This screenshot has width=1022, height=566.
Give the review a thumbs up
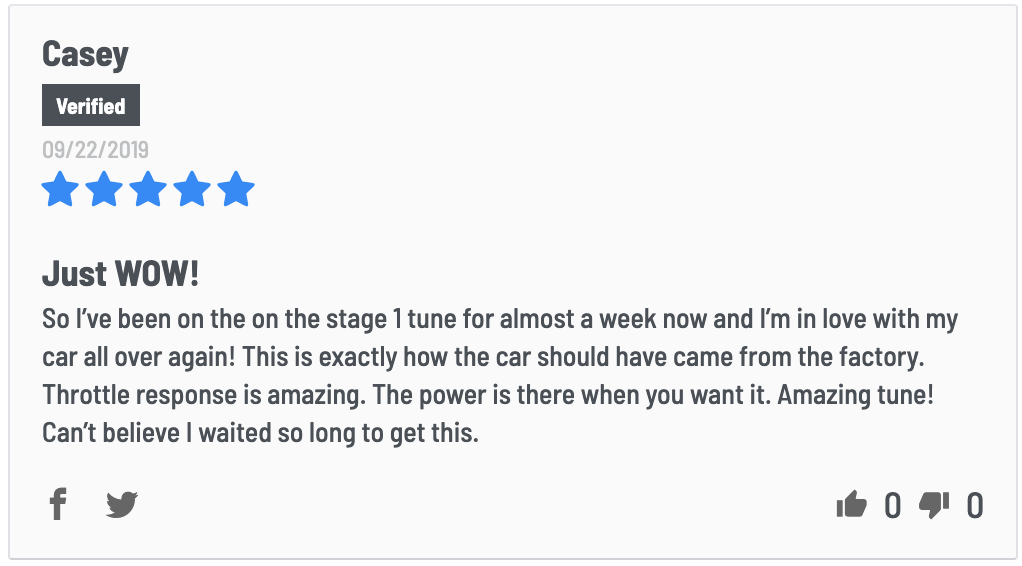point(851,505)
